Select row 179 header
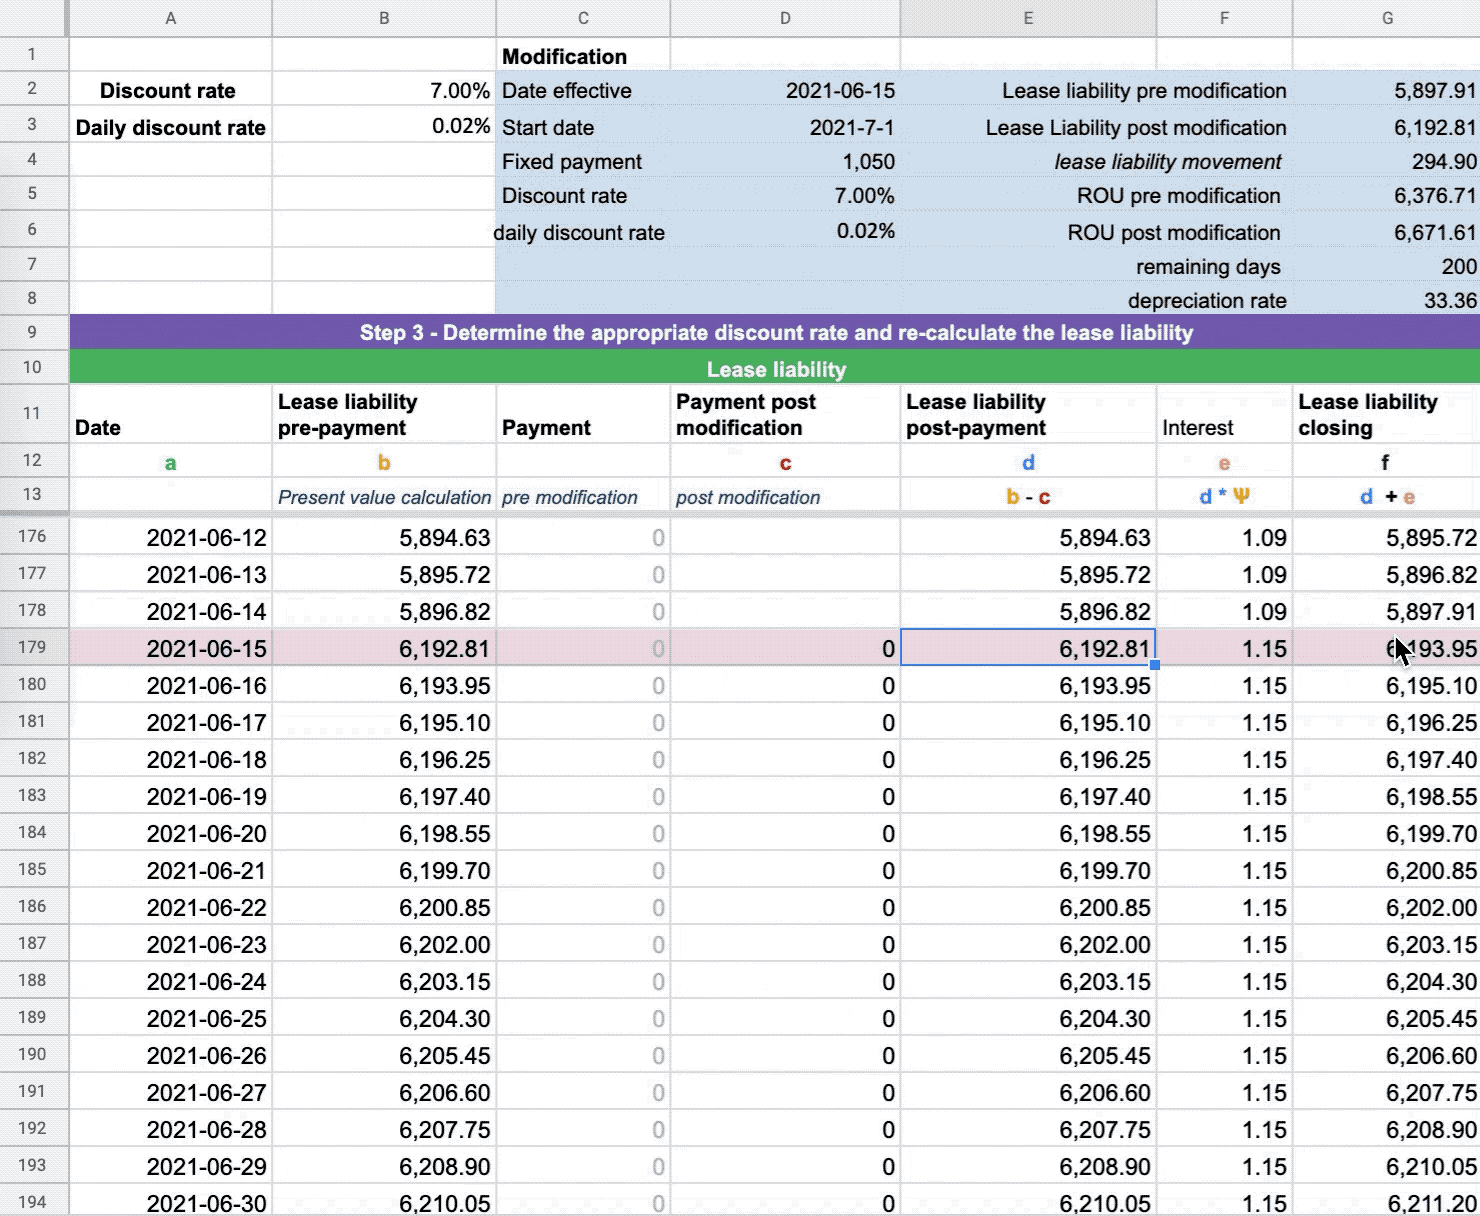This screenshot has width=1480, height=1216. pyautogui.click(x=33, y=647)
